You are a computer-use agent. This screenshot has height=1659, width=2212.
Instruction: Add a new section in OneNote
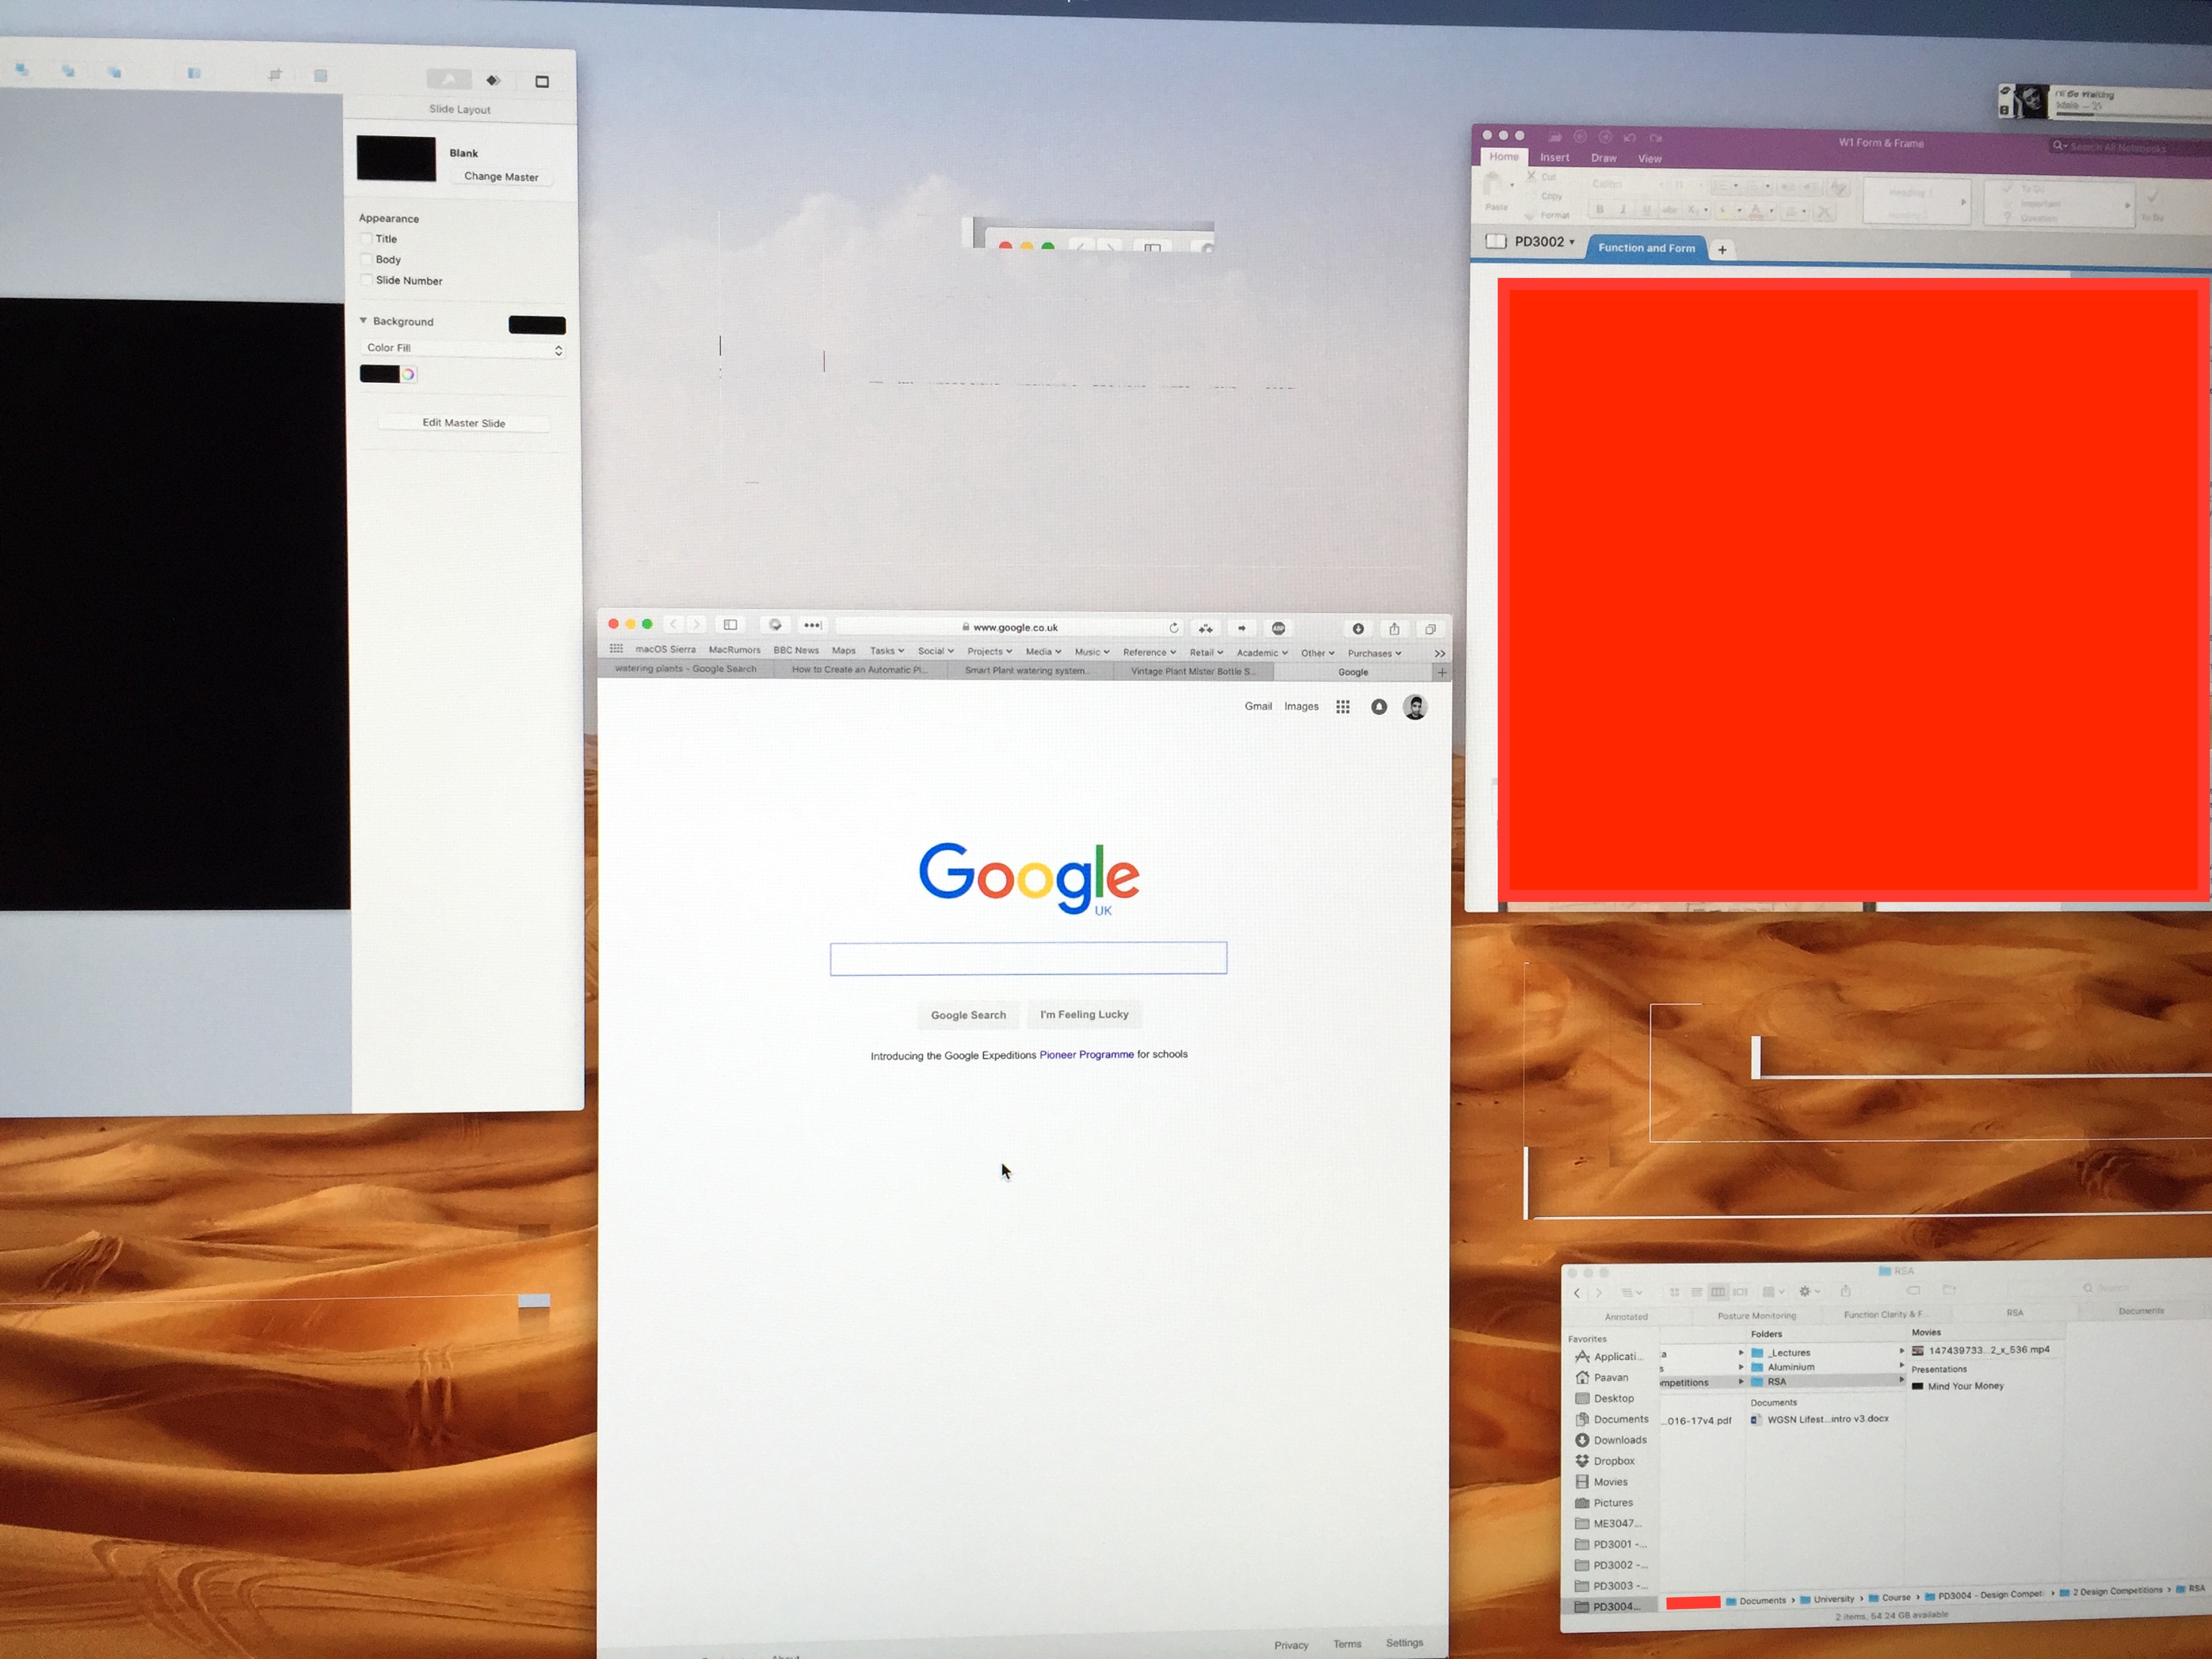[x=1722, y=250]
